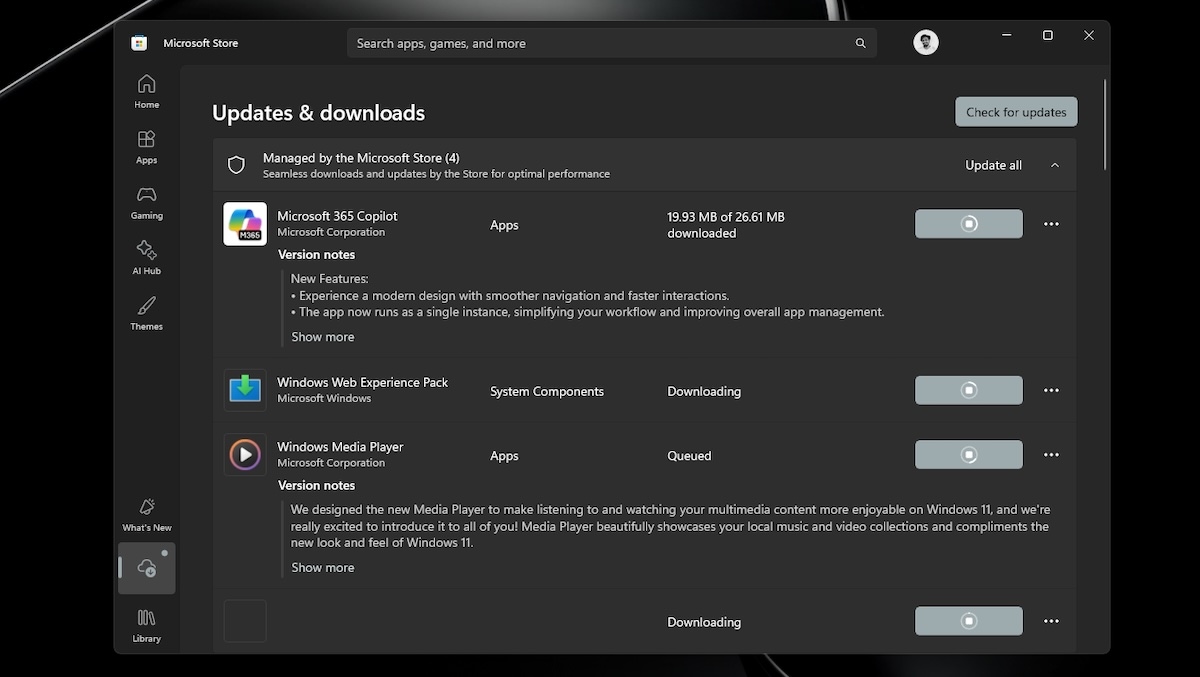The image size is (1200, 677).
Task: Open AI Hub from sidebar
Action: coord(146,257)
